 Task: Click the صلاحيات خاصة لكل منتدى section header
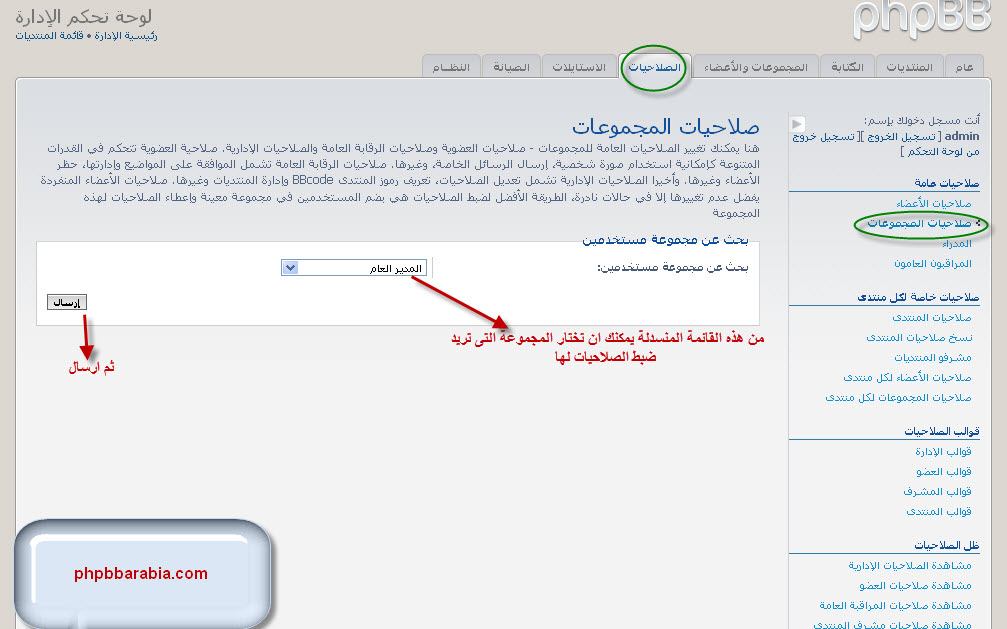click(918, 297)
